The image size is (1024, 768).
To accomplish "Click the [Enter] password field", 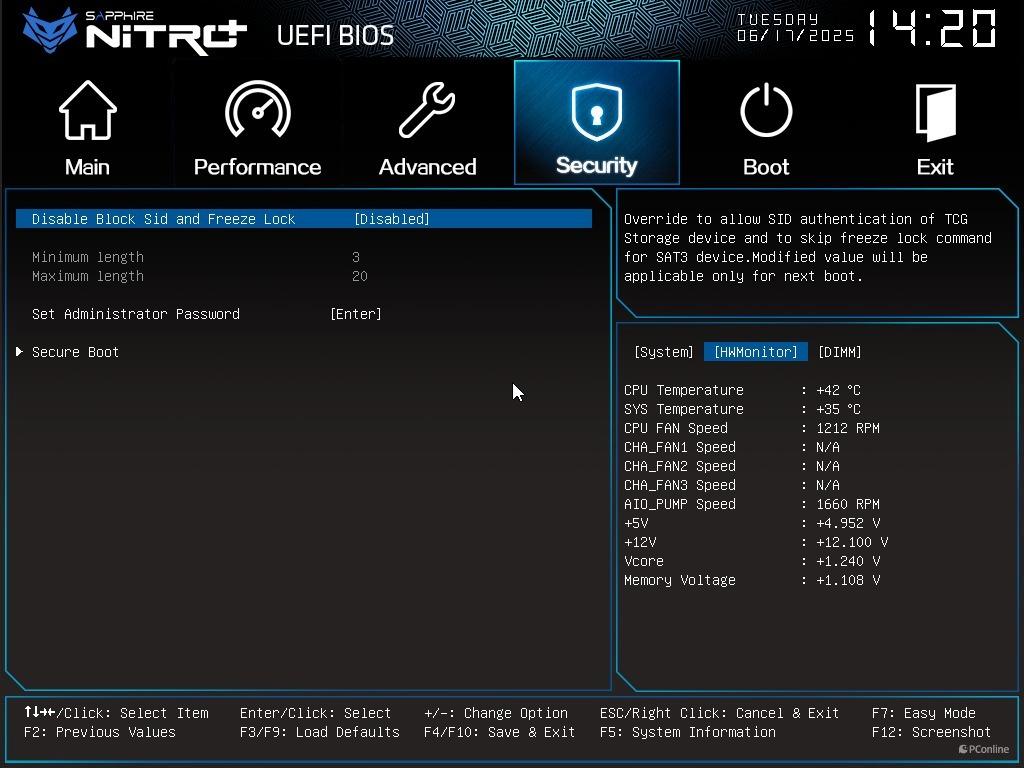I will (356, 314).
